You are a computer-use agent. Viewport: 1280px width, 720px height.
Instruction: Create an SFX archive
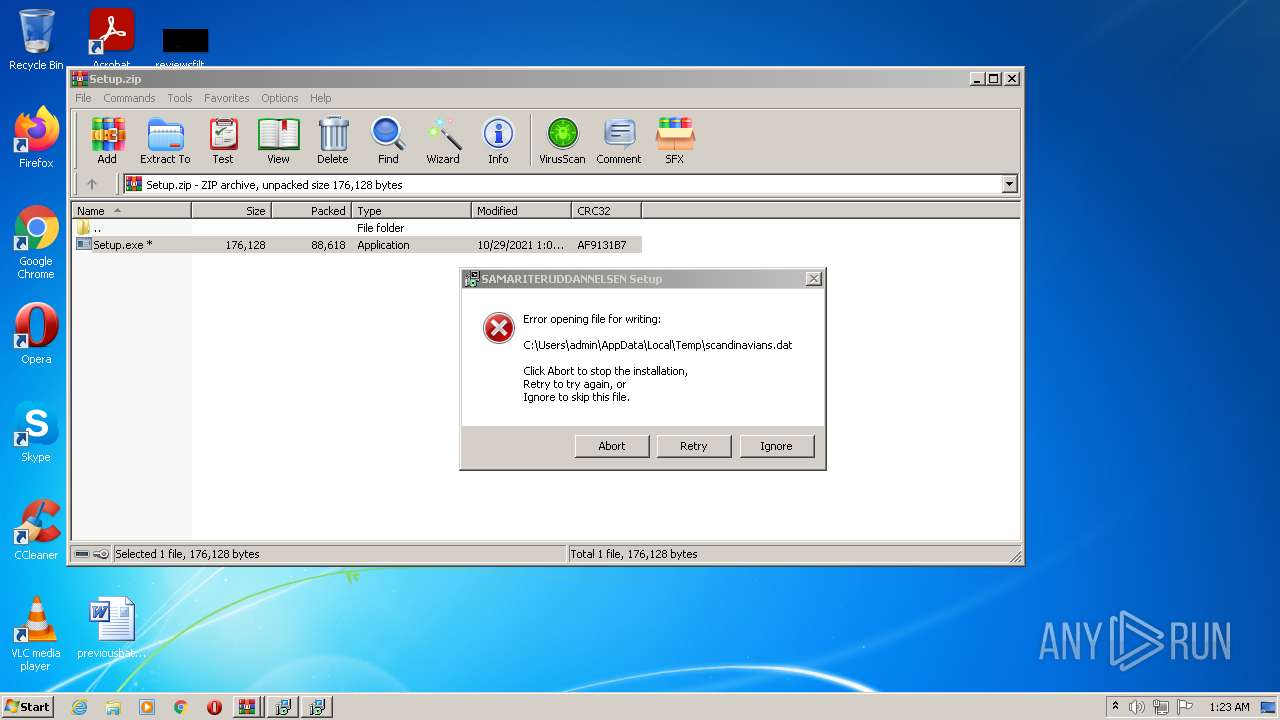675,140
